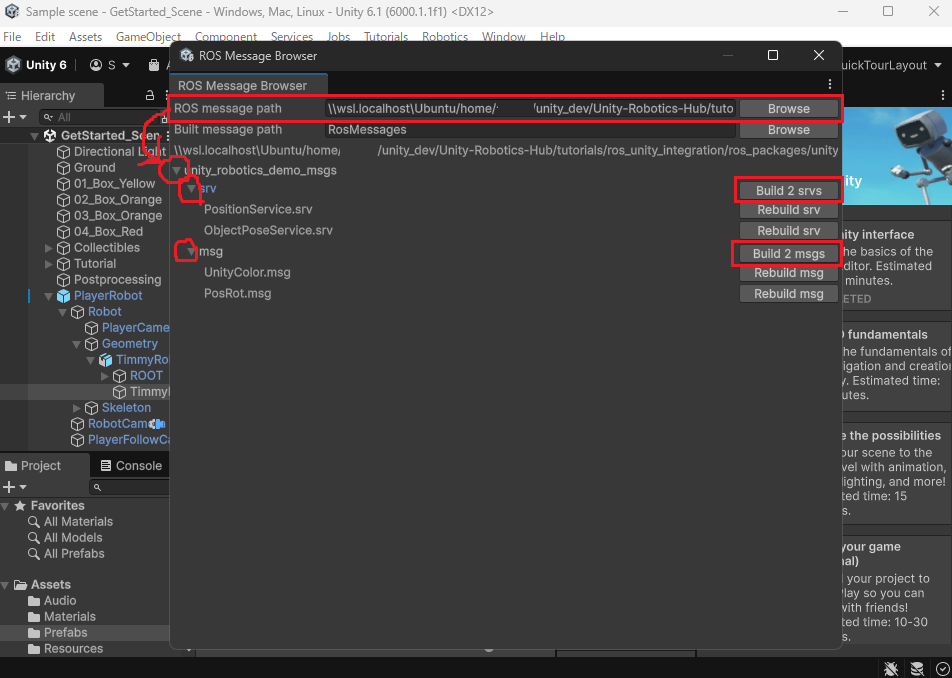Image resolution: width=952 pixels, height=678 pixels.
Task: Click the Hierarchy search magnifier icon
Action: tap(48, 117)
